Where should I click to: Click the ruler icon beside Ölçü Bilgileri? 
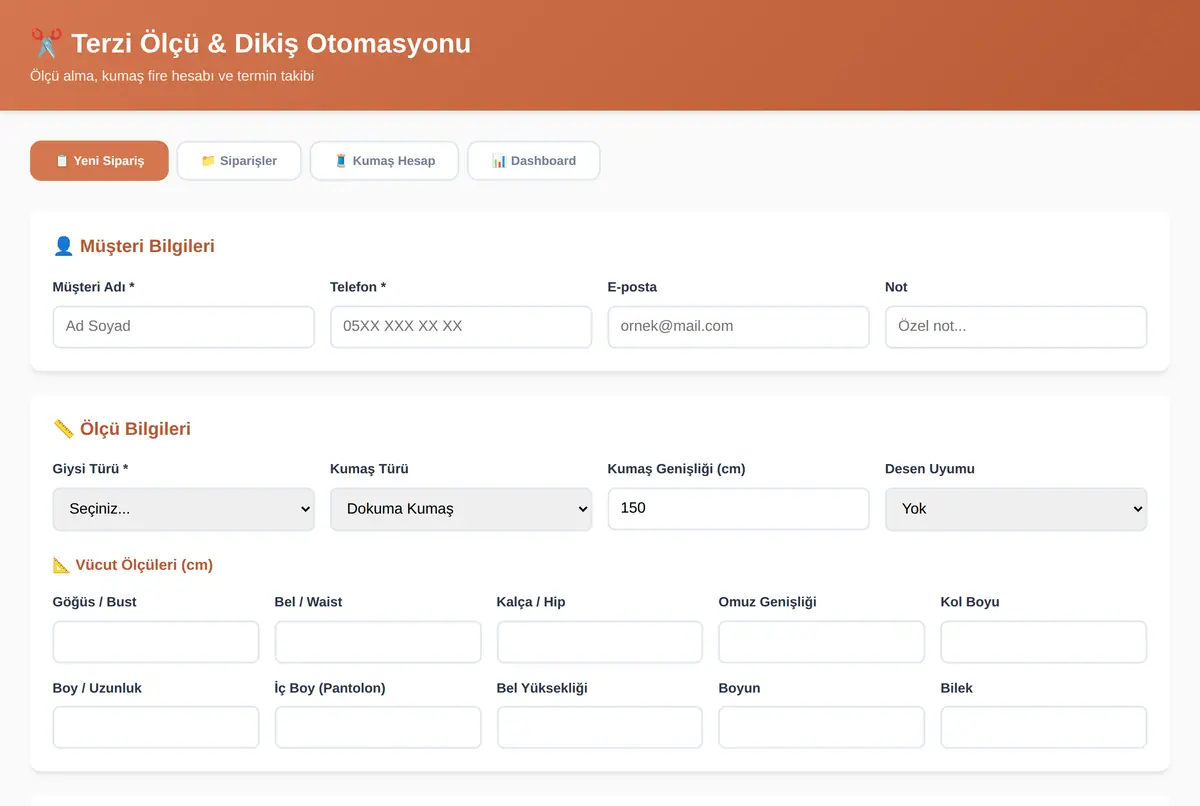tap(63, 429)
